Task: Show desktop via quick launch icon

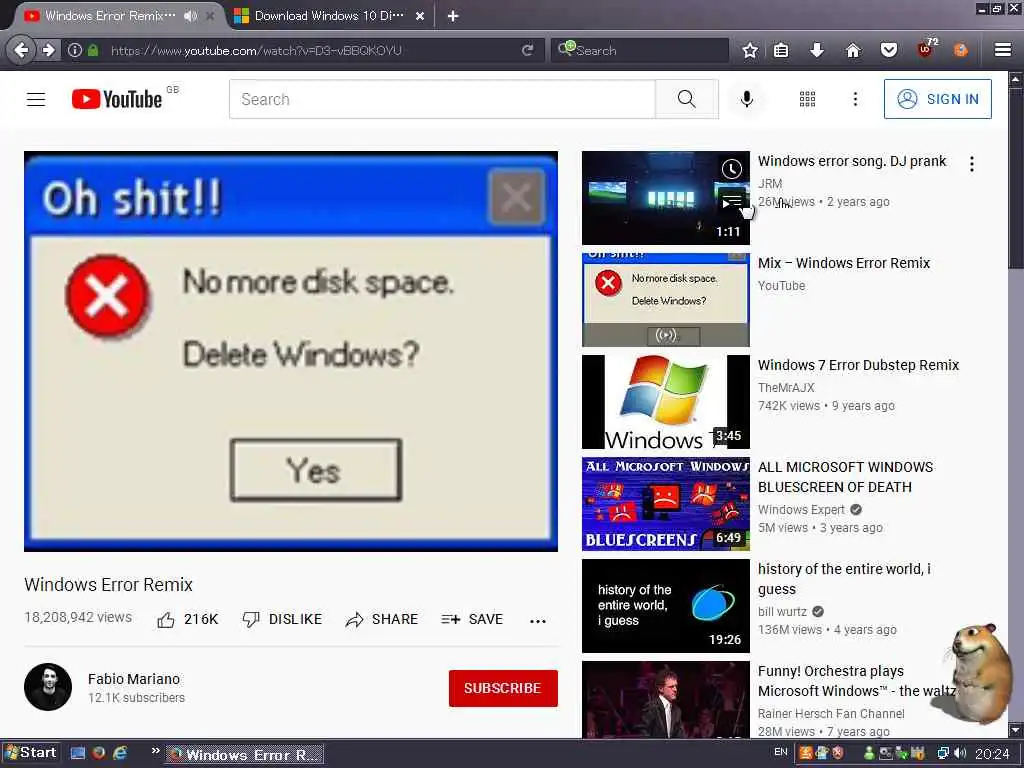Action: tap(78, 753)
